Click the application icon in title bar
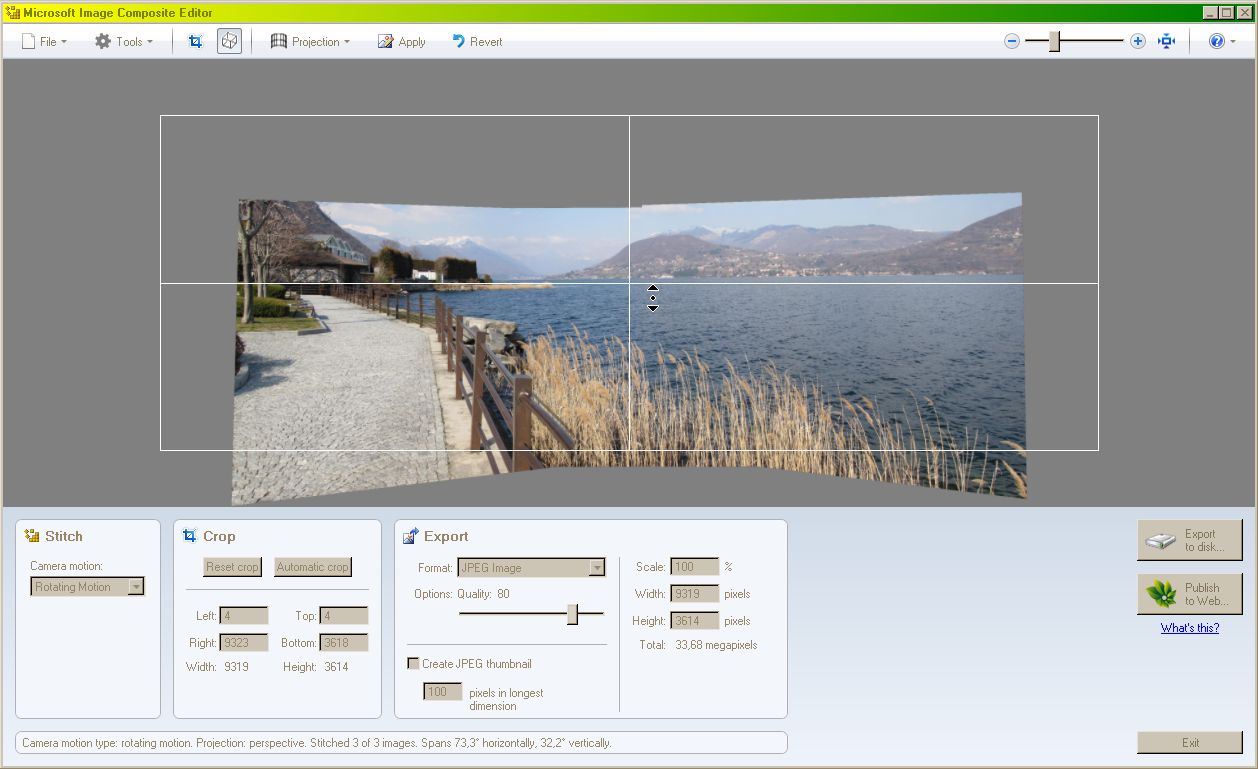This screenshot has width=1258, height=769. [x=12, y=12]
